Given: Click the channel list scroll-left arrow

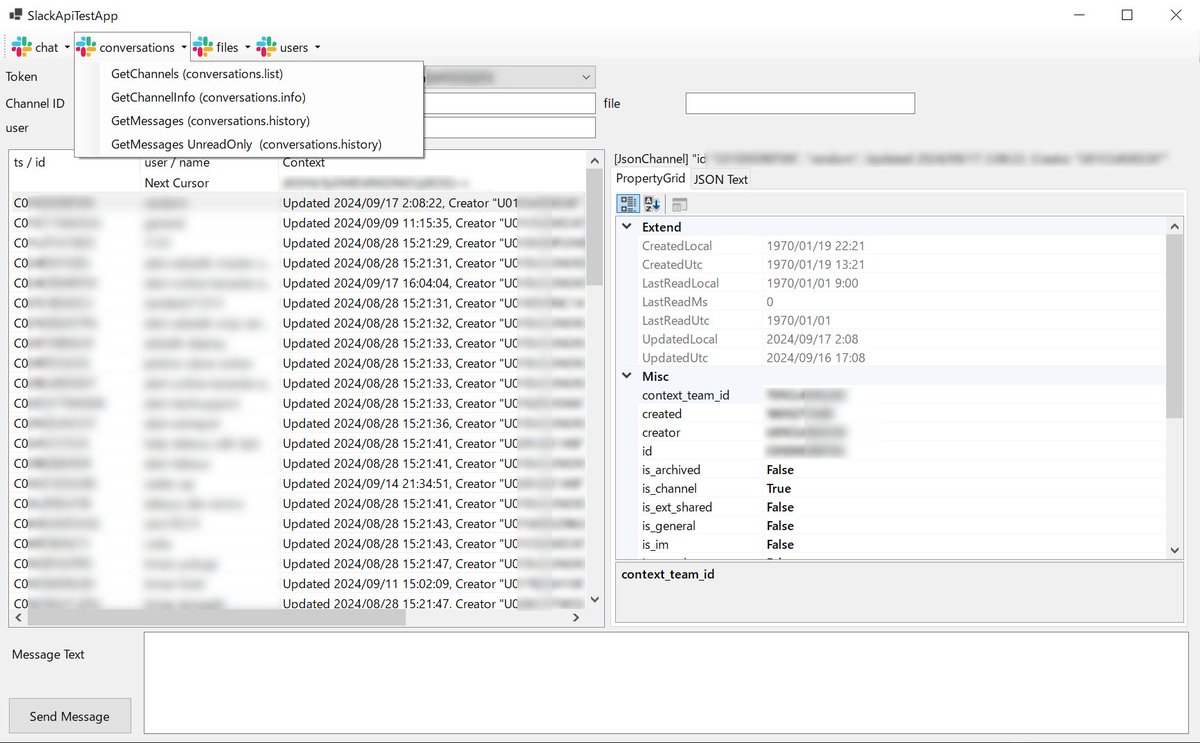Looking at the screenshot, I should tap(18, 618).
